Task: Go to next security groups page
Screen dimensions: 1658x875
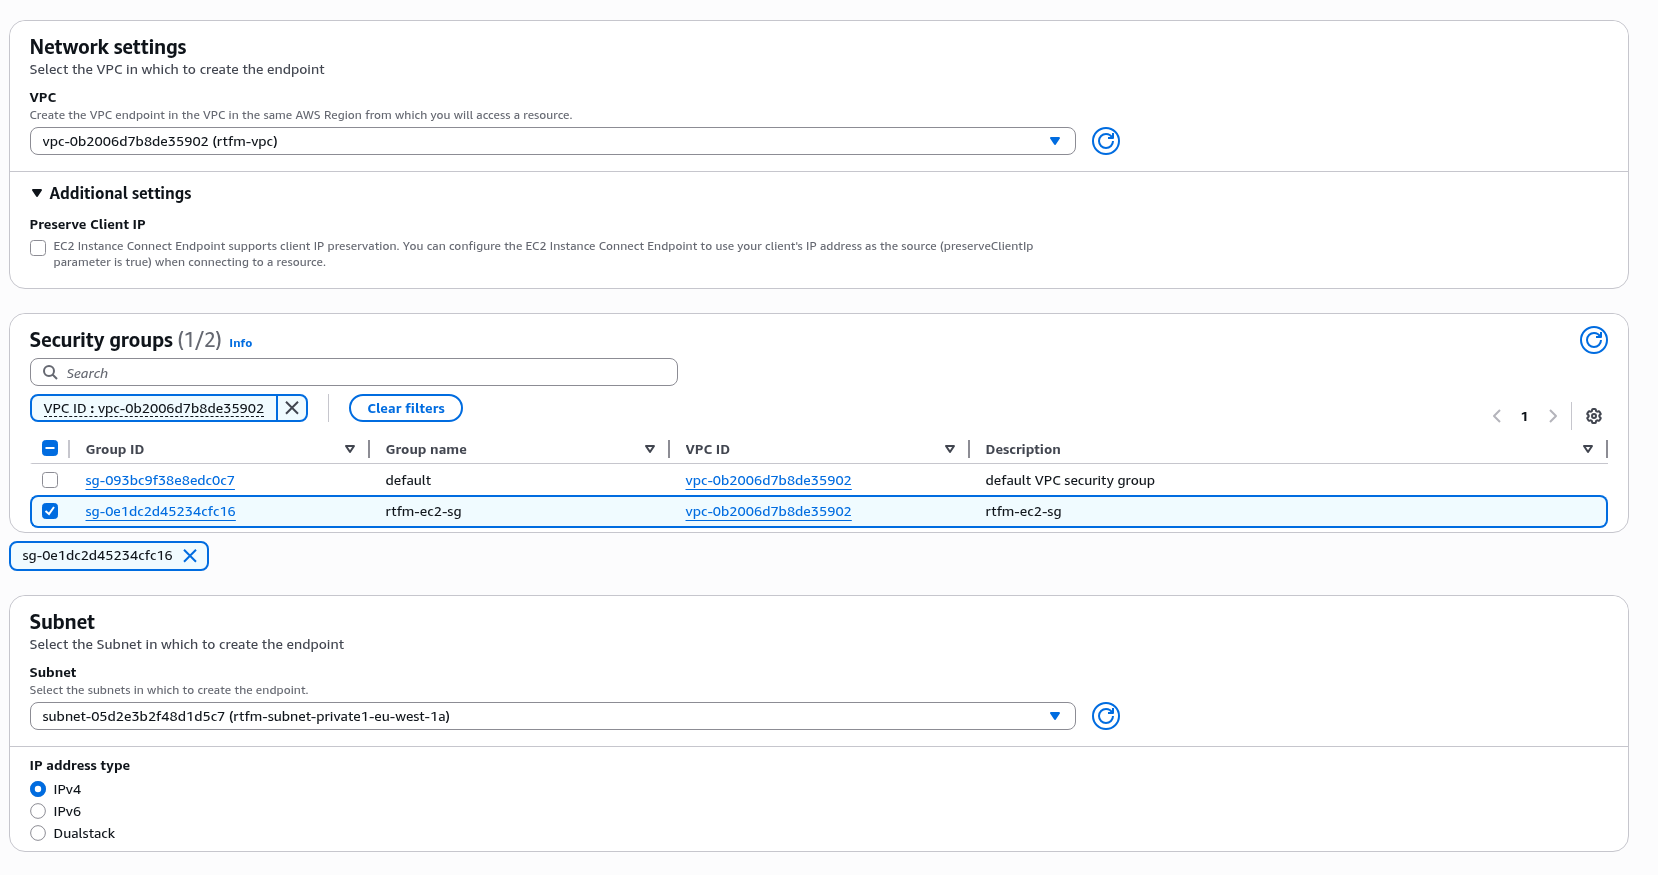Action: click(x=1553, y=416)
